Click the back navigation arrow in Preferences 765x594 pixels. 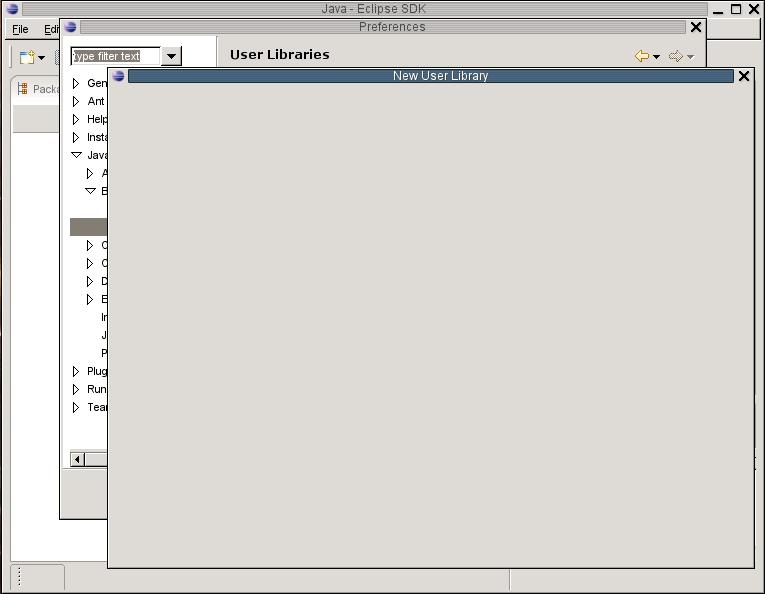pyautogui.click(x=642, y=56)
